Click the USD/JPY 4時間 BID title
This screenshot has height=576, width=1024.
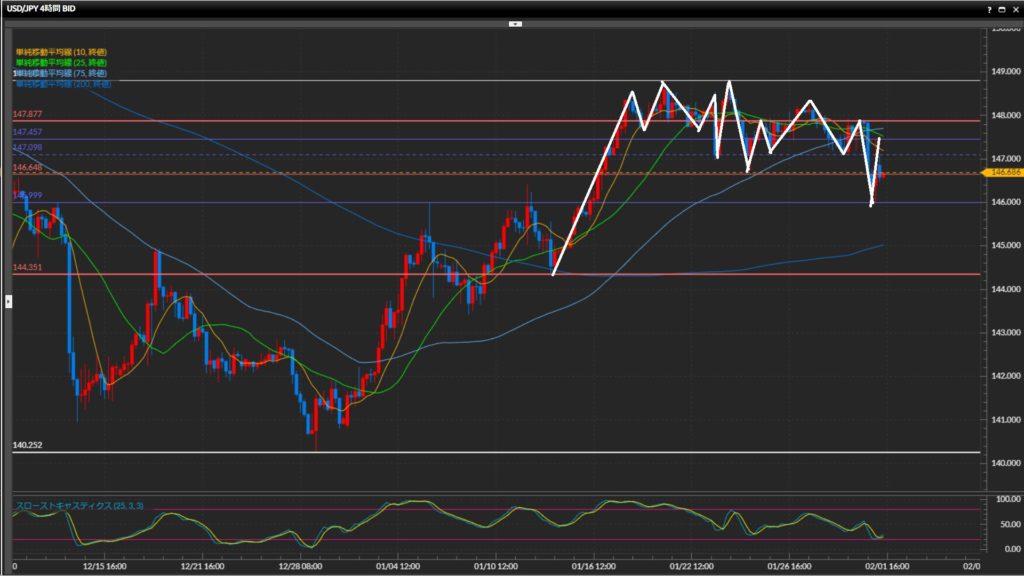(x=42, y=8)
